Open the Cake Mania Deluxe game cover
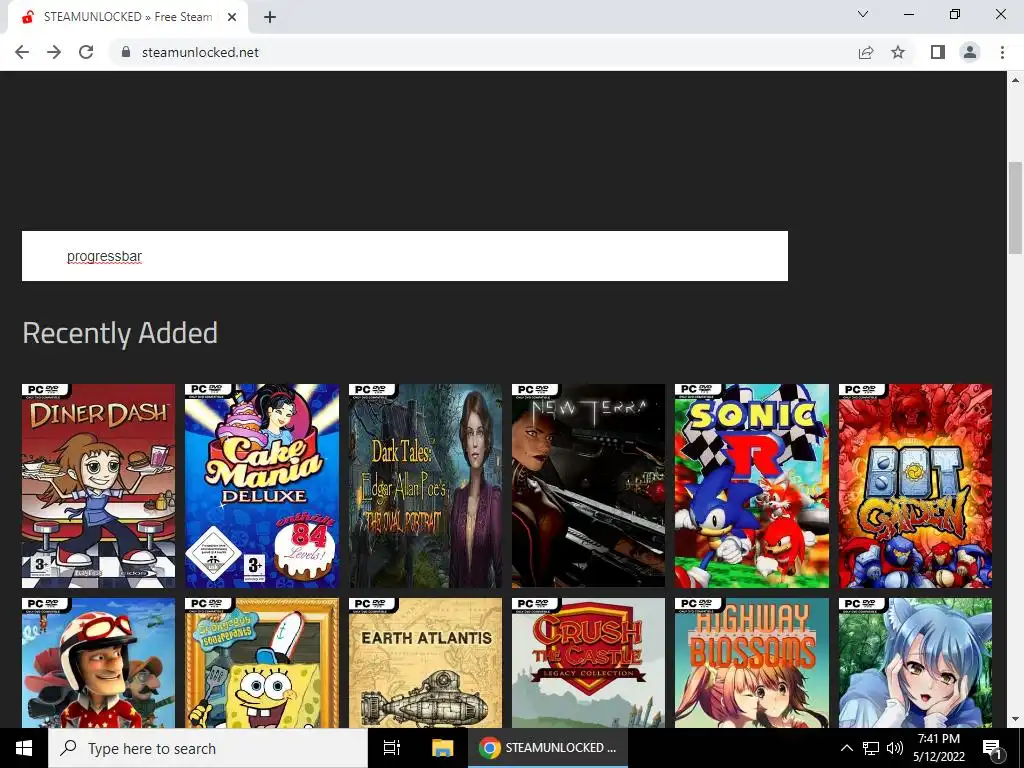Image resolution: width=1024 pixels, height=768 pixels. click(262, 486)
